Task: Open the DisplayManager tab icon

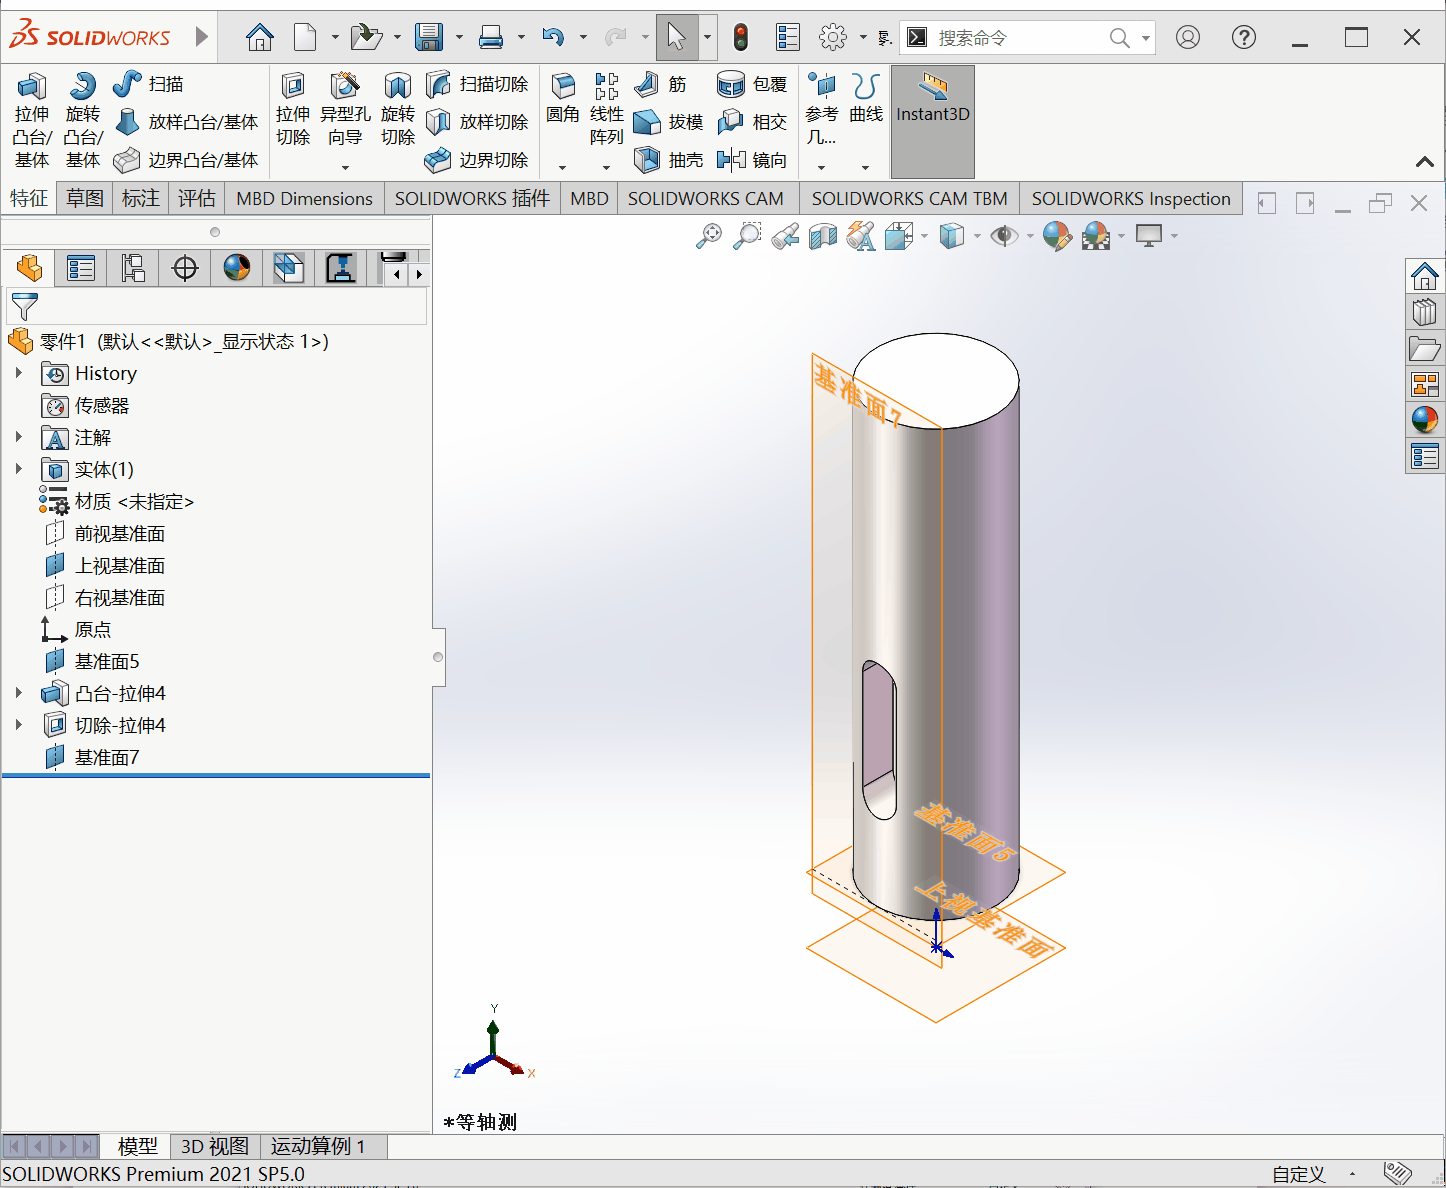Action: point(237,268)
